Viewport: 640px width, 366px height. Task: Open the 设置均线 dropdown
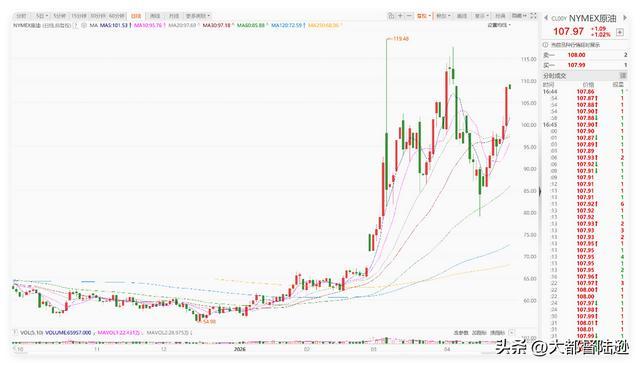click(499, 25)
